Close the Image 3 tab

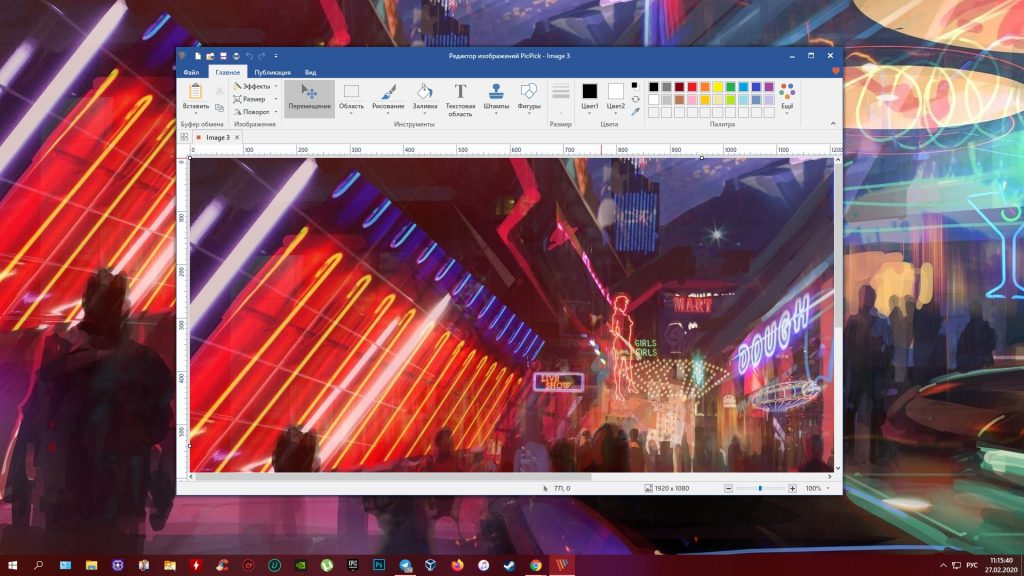[237, 138]
